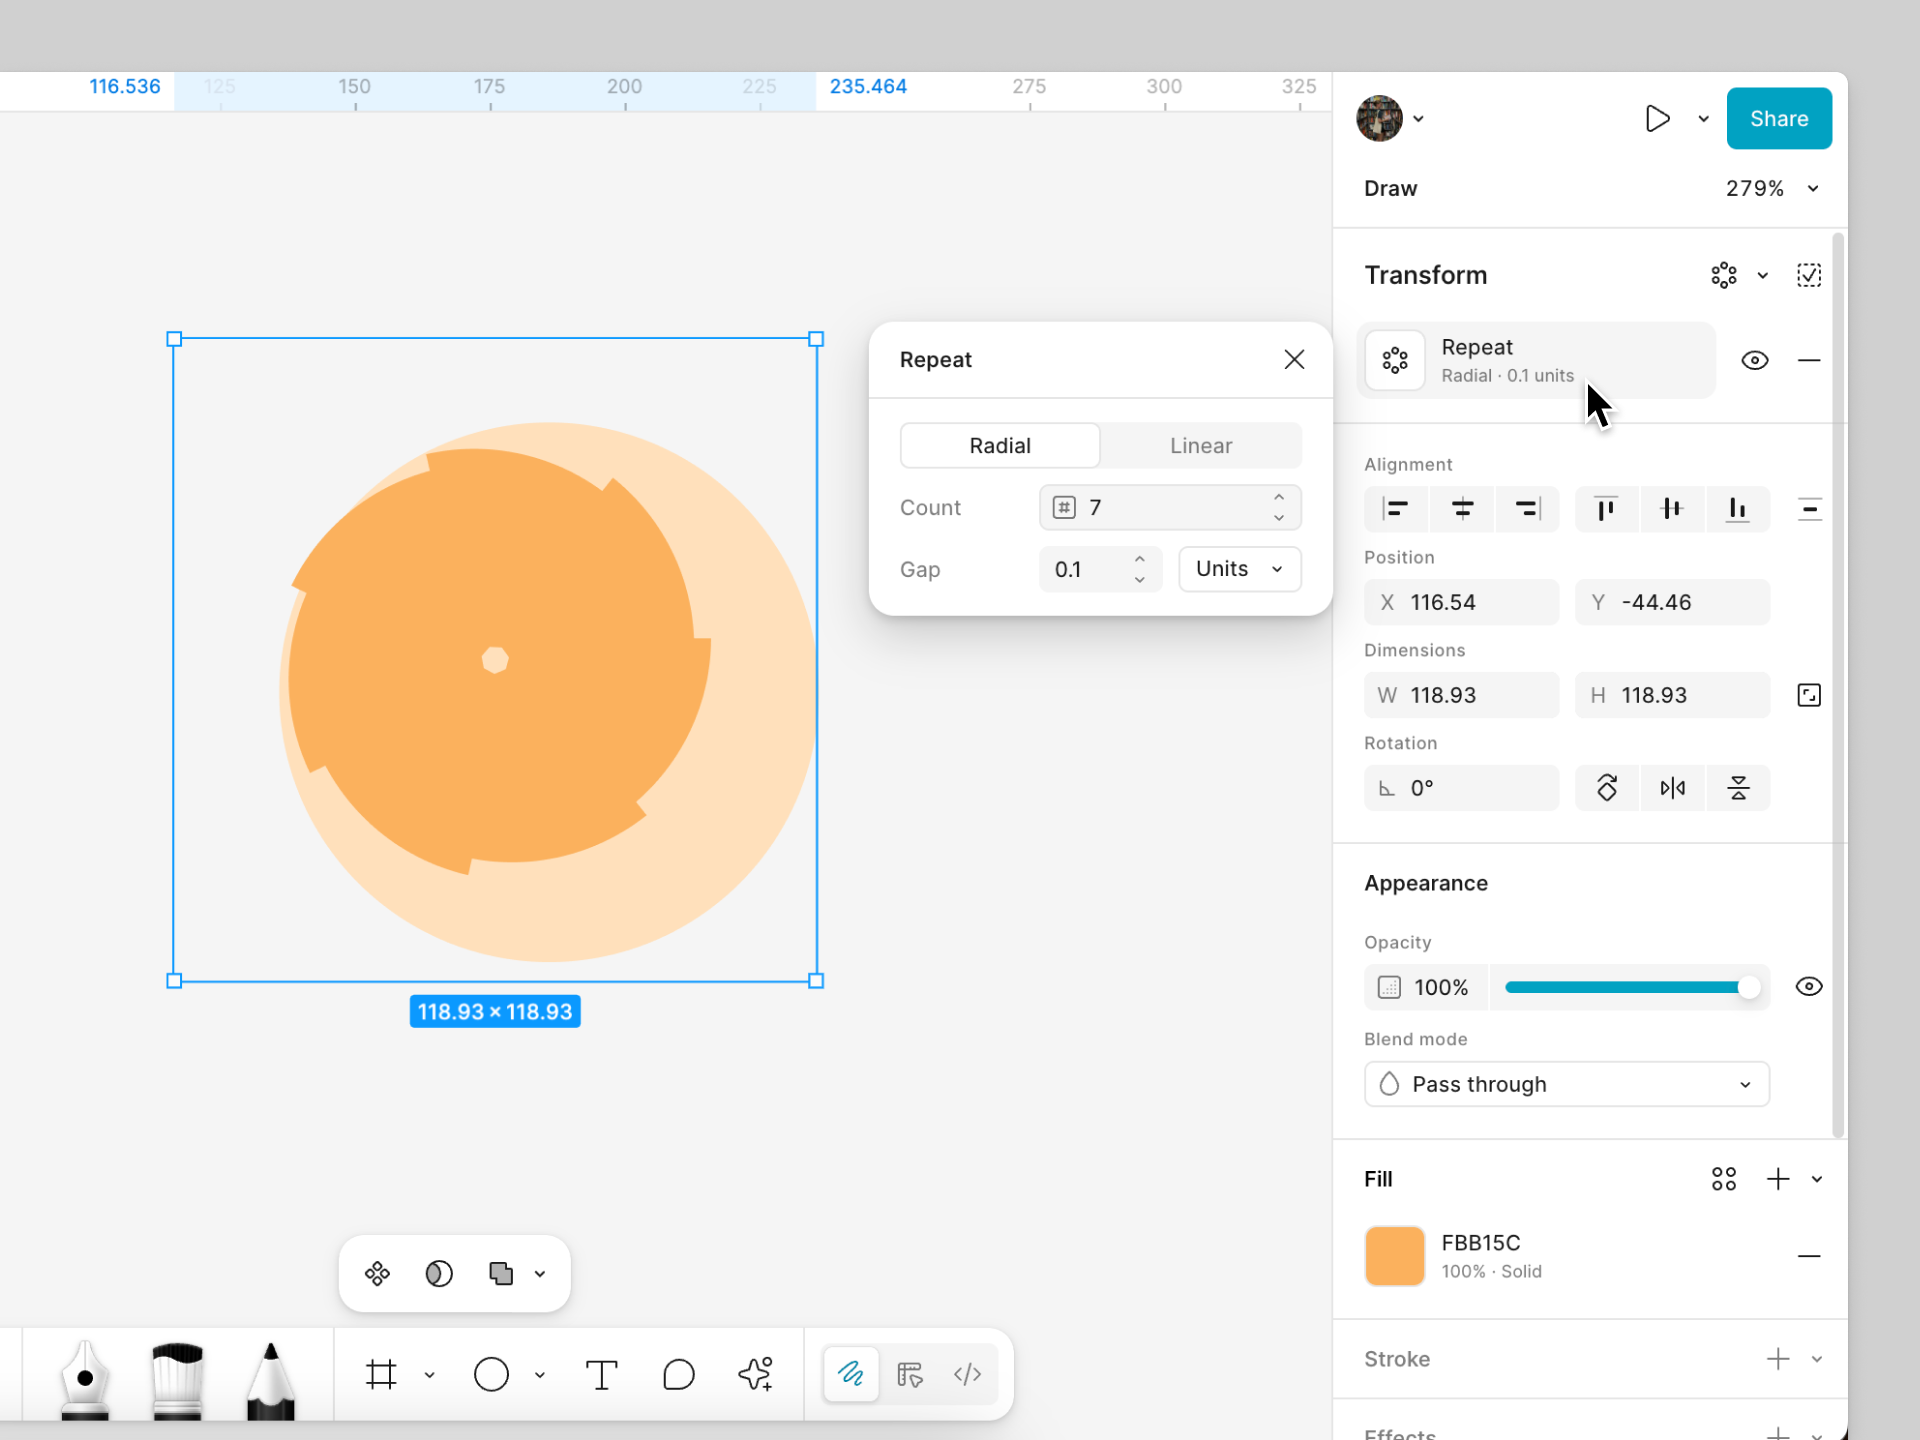Remove the FBB15C fill
Viewport: 1920px width, 1440px height.
(x=1809, y=1256)
